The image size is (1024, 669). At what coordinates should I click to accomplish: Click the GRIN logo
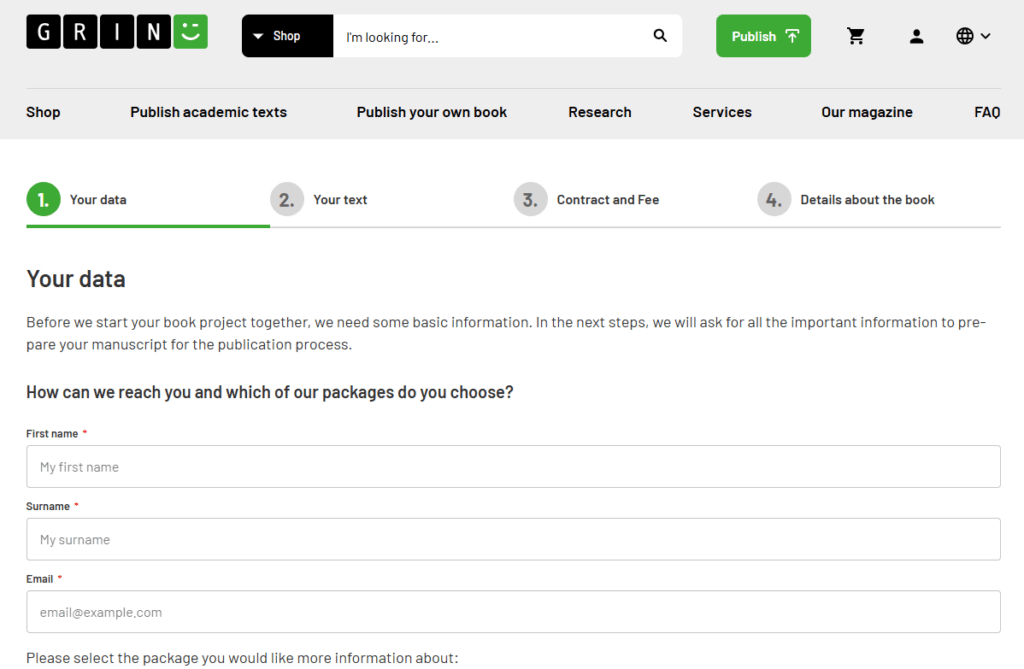(116, 32)
